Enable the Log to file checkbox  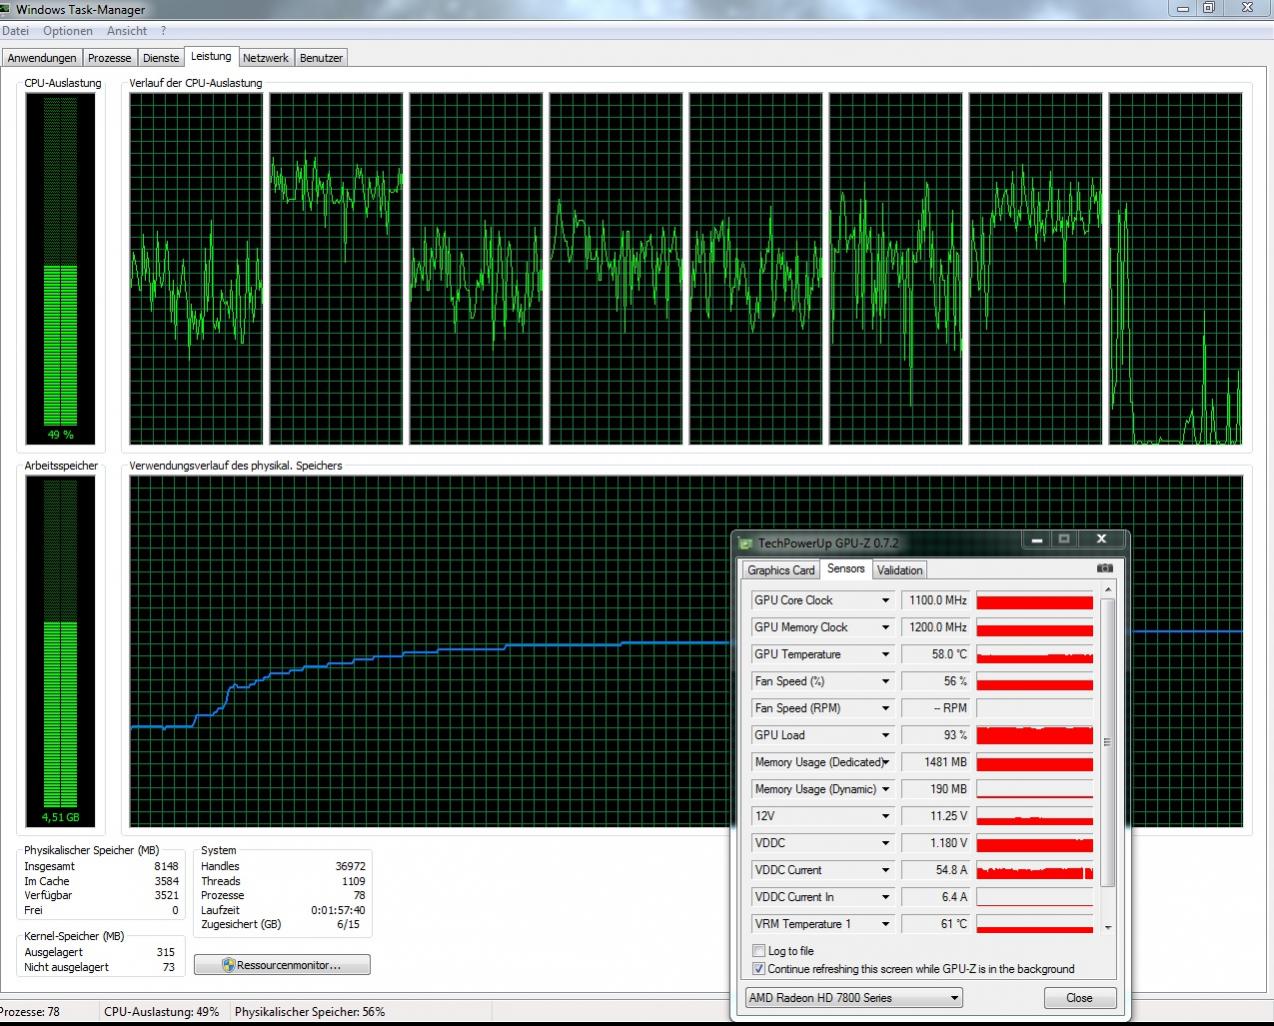click(758, 951)
